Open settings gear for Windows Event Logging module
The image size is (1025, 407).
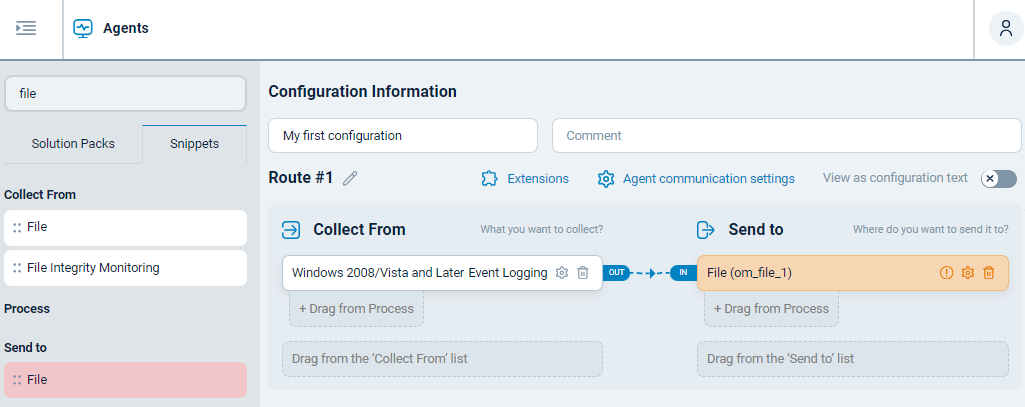point(562,273)
